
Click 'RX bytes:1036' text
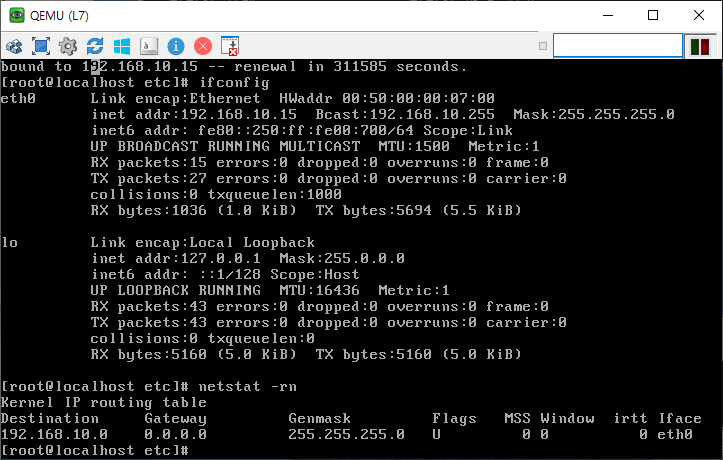click(148, 211)
